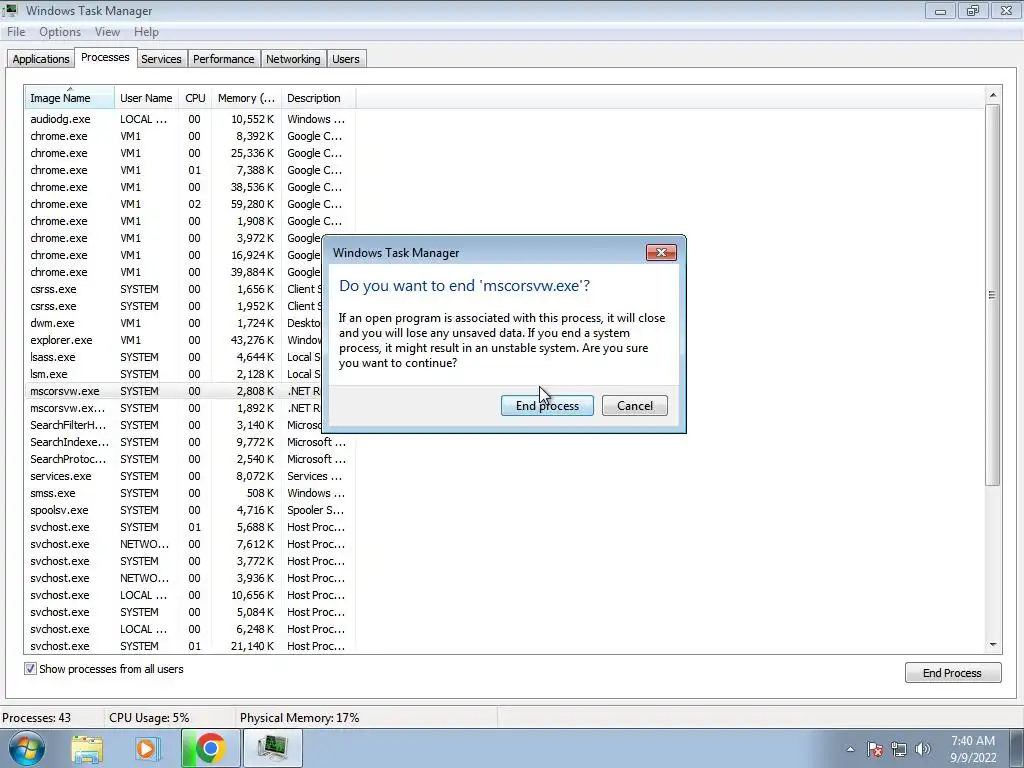The image size is (1024, 768).
Task: Click the Task Manager title bar icon
Action: [10, 10]
